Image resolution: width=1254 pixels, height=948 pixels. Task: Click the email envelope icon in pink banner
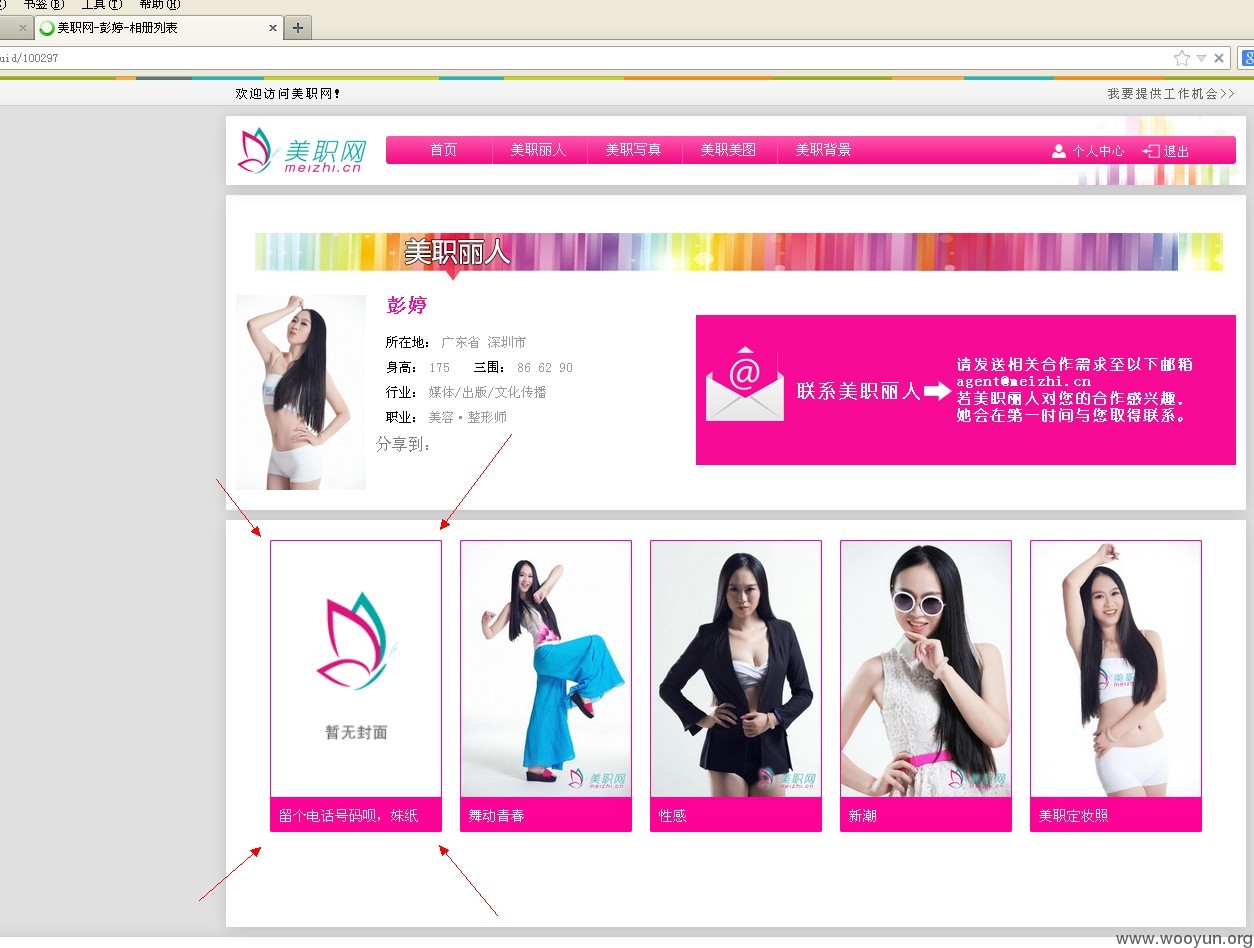745,384
